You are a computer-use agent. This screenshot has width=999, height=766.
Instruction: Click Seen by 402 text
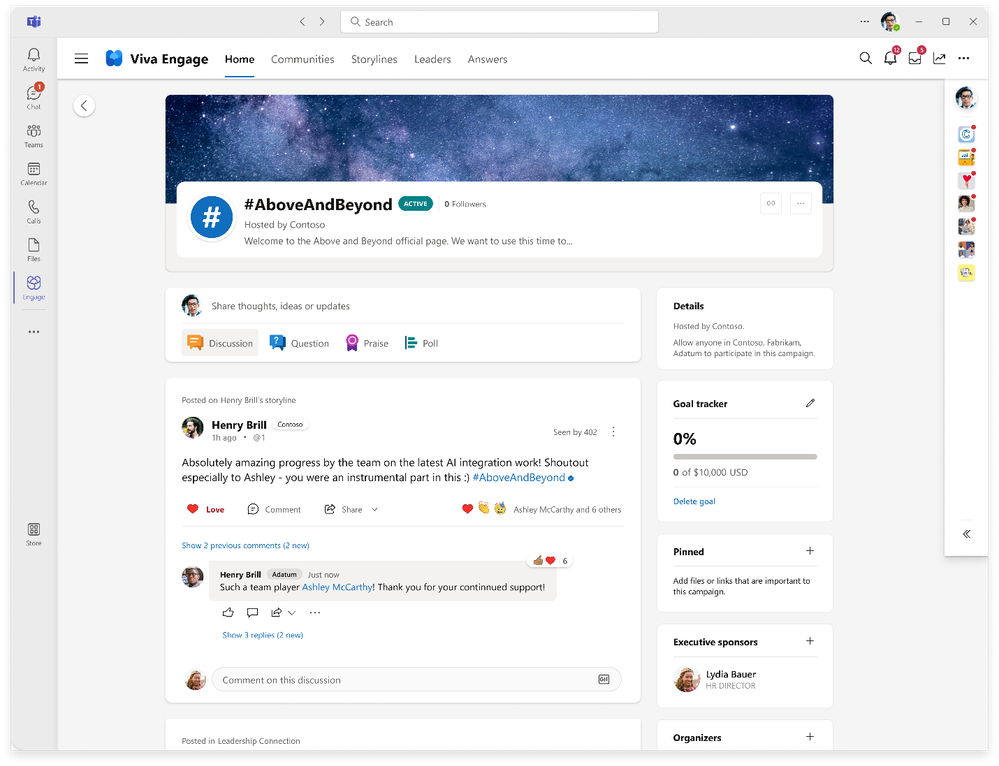pos(575,432)
